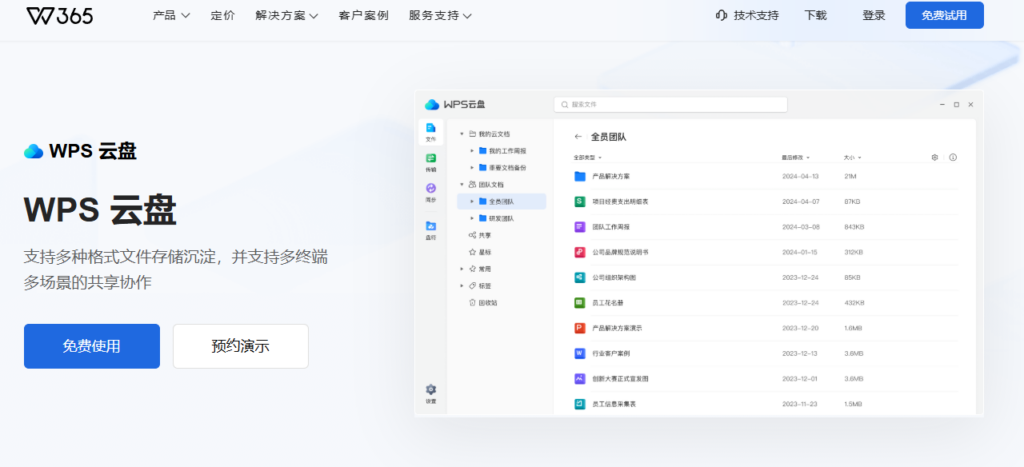The width and height of the screenshot is (1024, 467).
Task: Open list settings gear in the column header
Action: 935,157
